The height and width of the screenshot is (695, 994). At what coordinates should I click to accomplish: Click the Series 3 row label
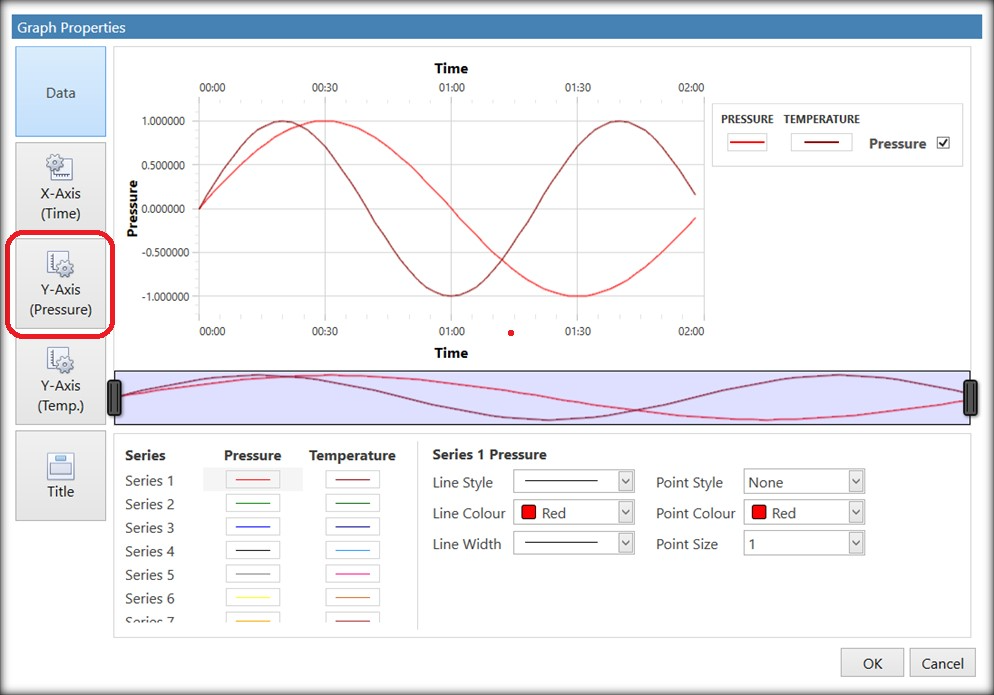point(149,528)
